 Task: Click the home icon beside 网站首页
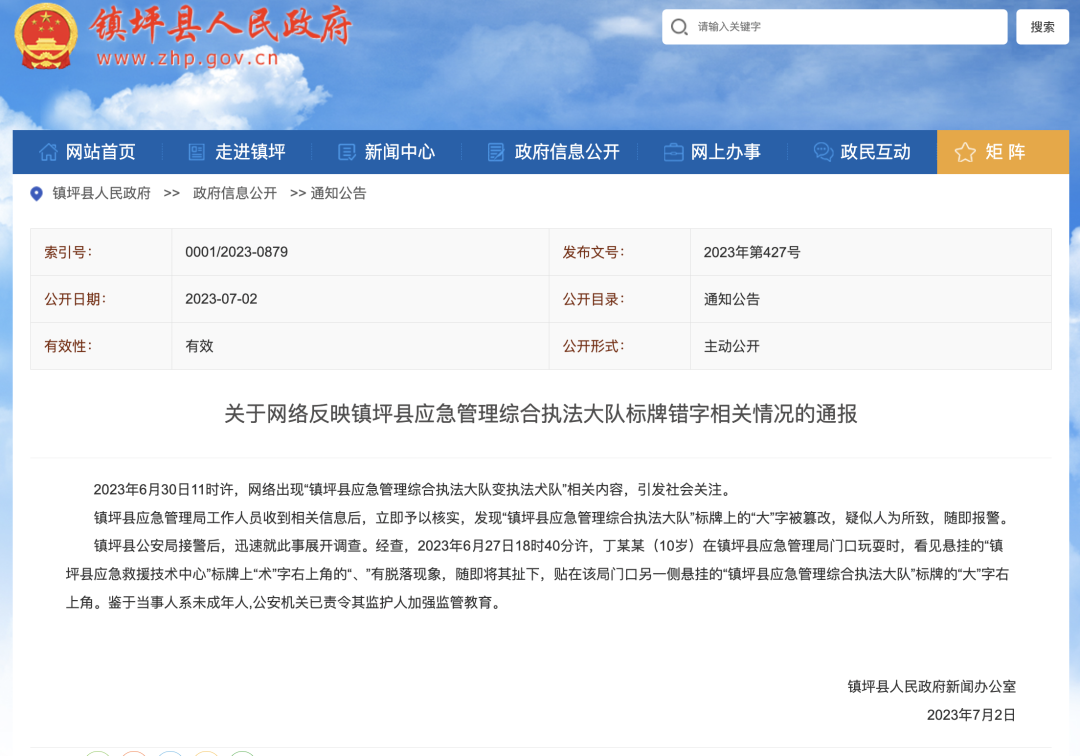coord(48,152)
